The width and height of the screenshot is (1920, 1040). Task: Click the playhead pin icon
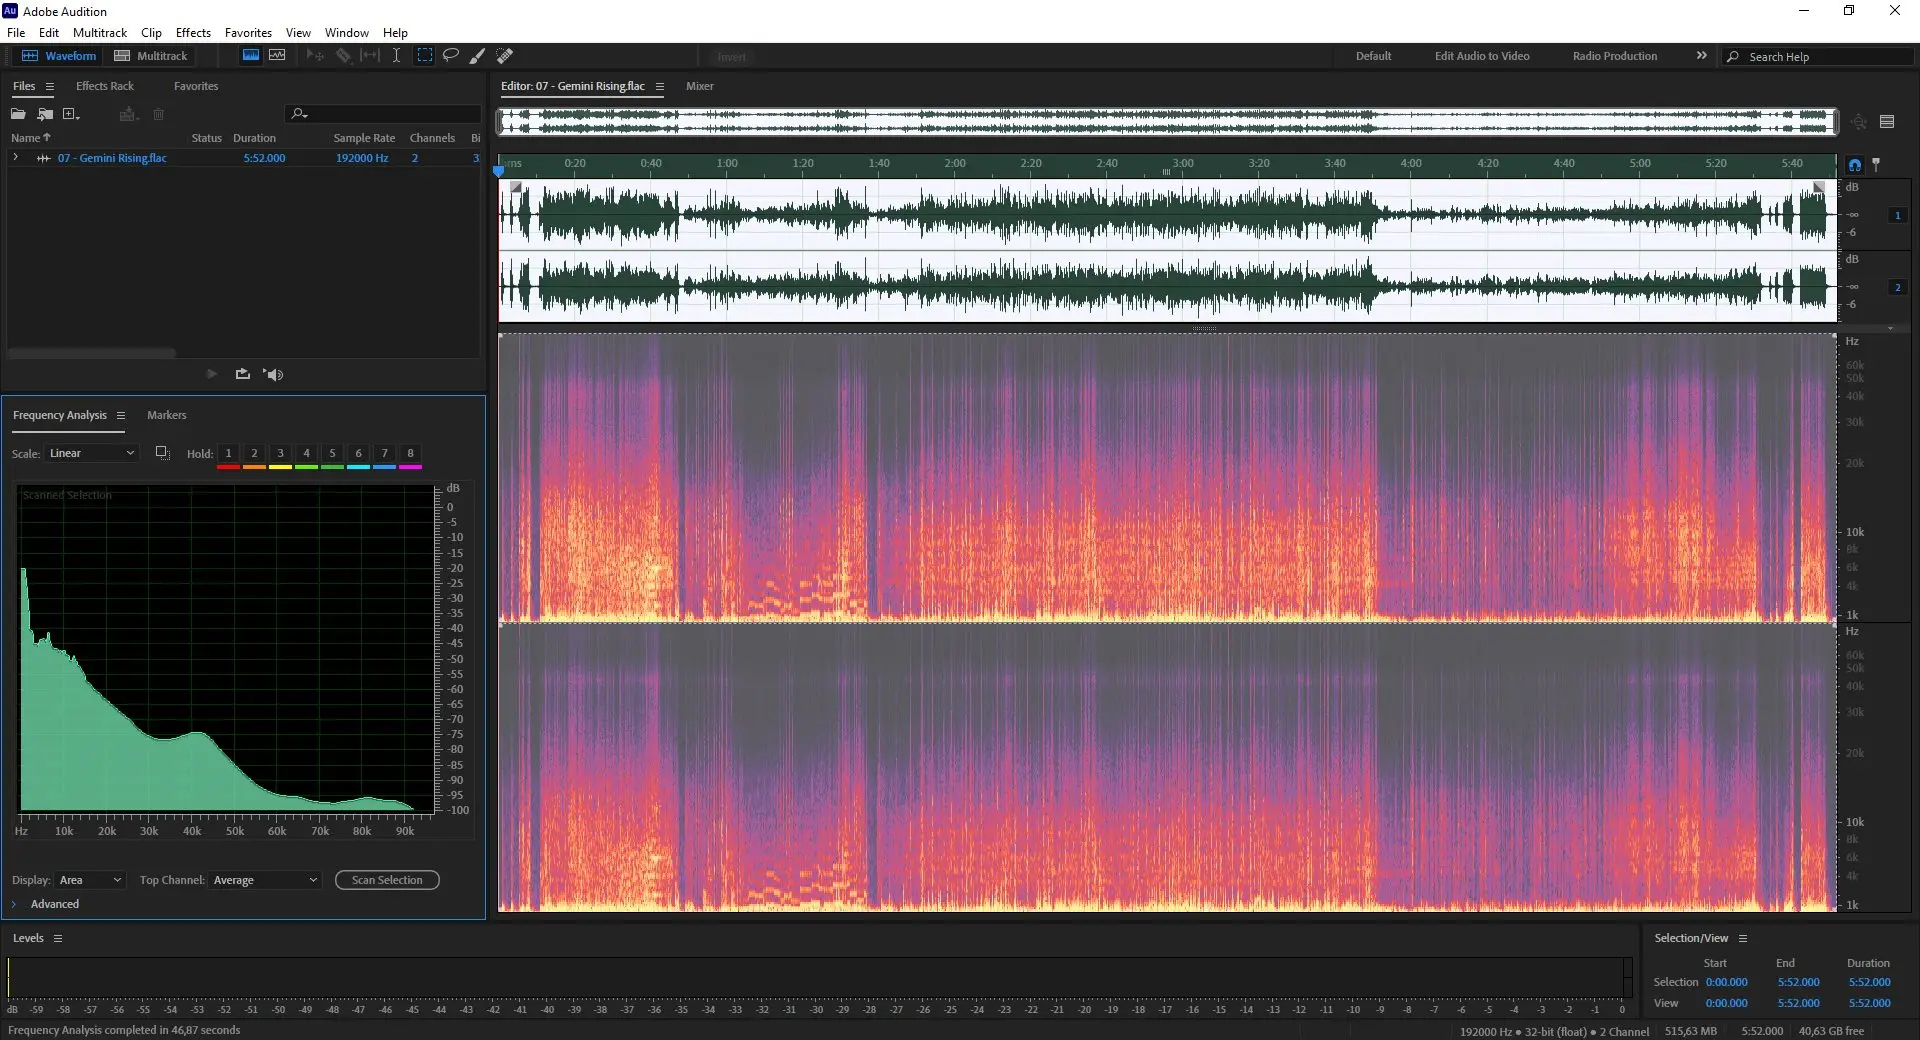pyautogui.click(x=1876, y=165)
